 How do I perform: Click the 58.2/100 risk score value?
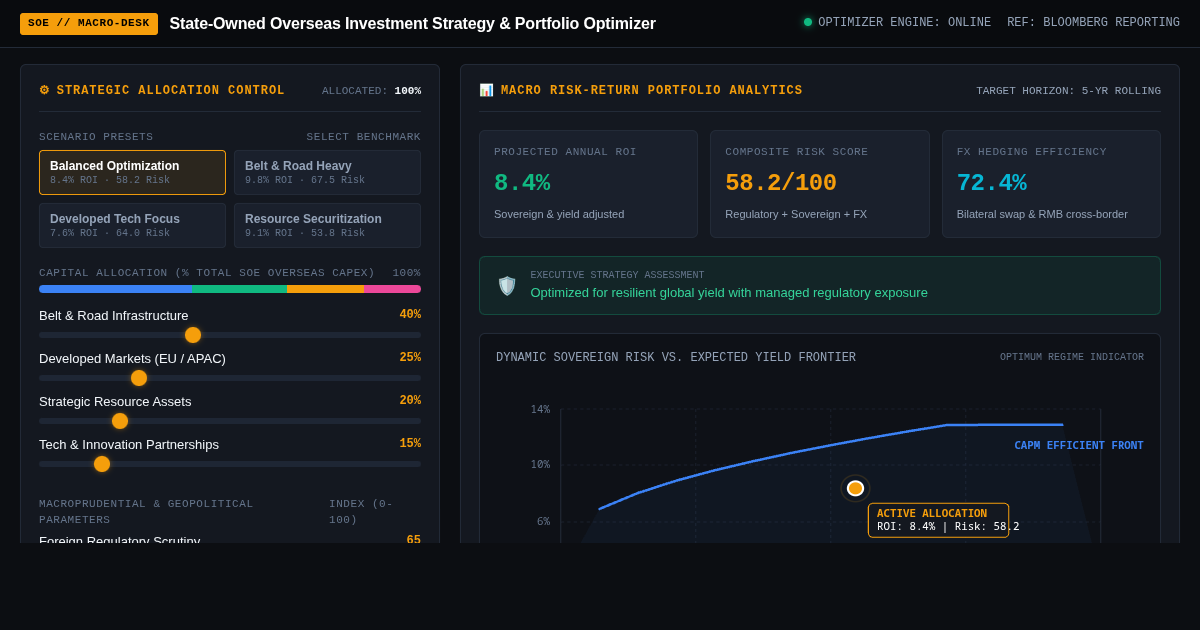coord(781,183)
